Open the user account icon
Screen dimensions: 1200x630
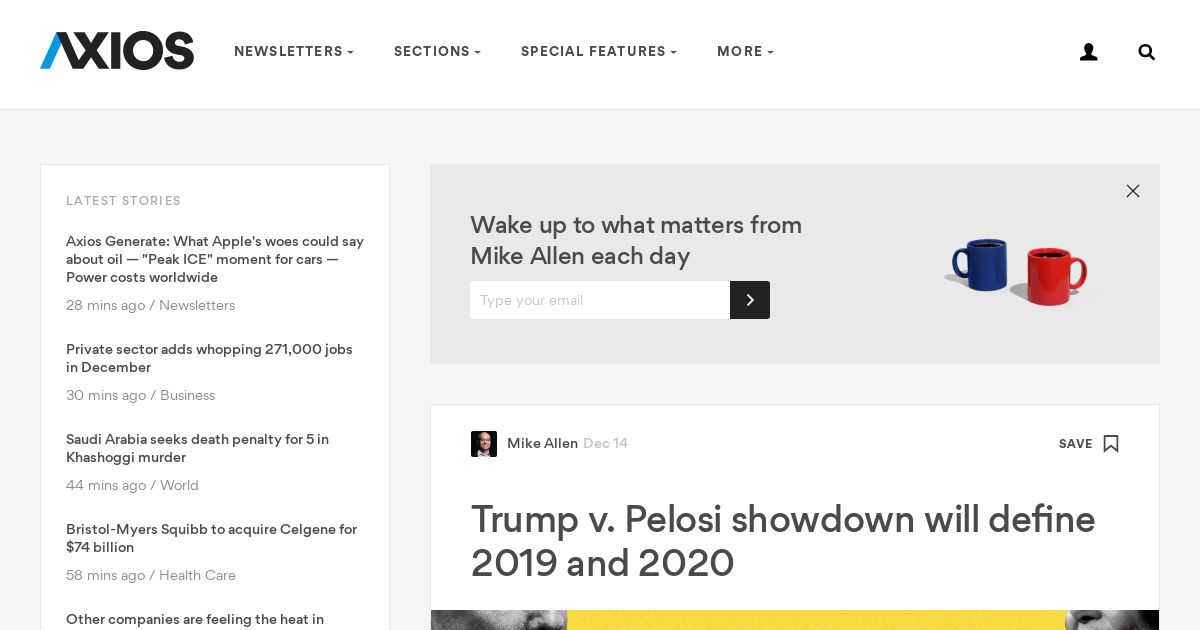click(1089, 52)
